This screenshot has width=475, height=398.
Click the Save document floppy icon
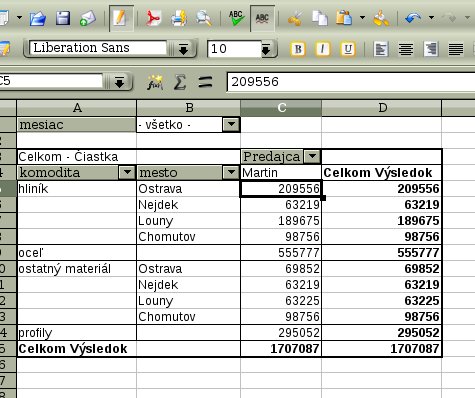point(63,18)
